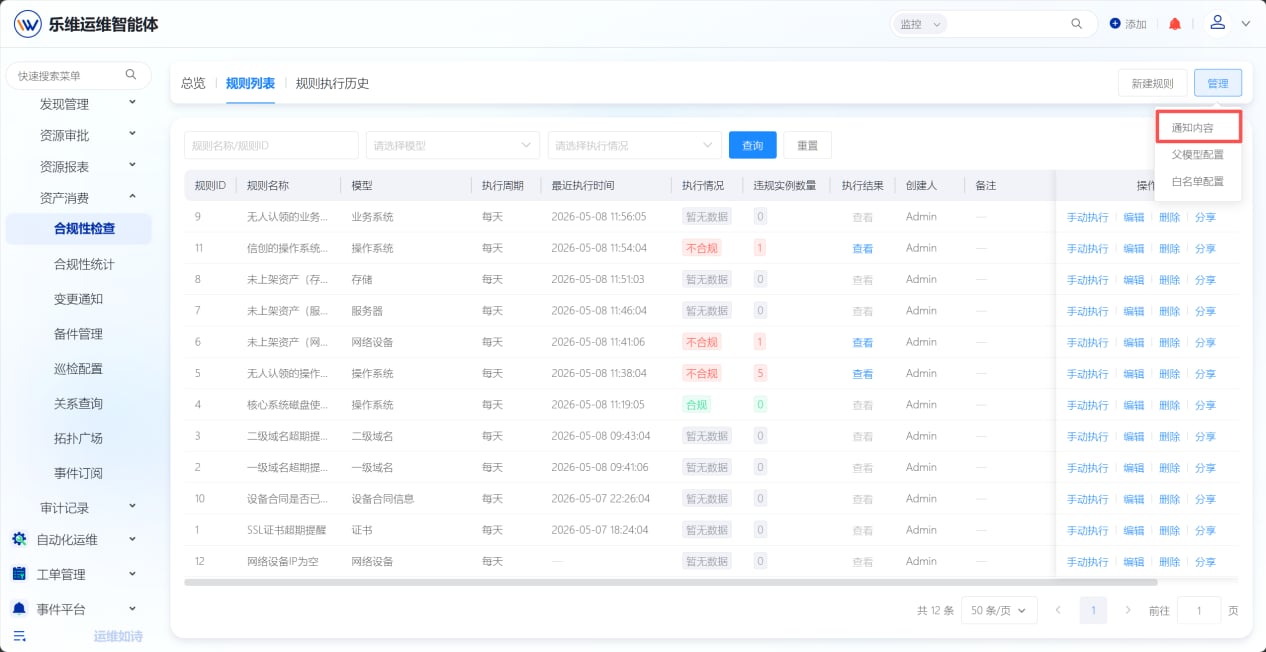The height and width of the screenshot is (652, 1266).
Task: Open the red notification bell
Action: pyautogui.click(x=1175, y=24)
